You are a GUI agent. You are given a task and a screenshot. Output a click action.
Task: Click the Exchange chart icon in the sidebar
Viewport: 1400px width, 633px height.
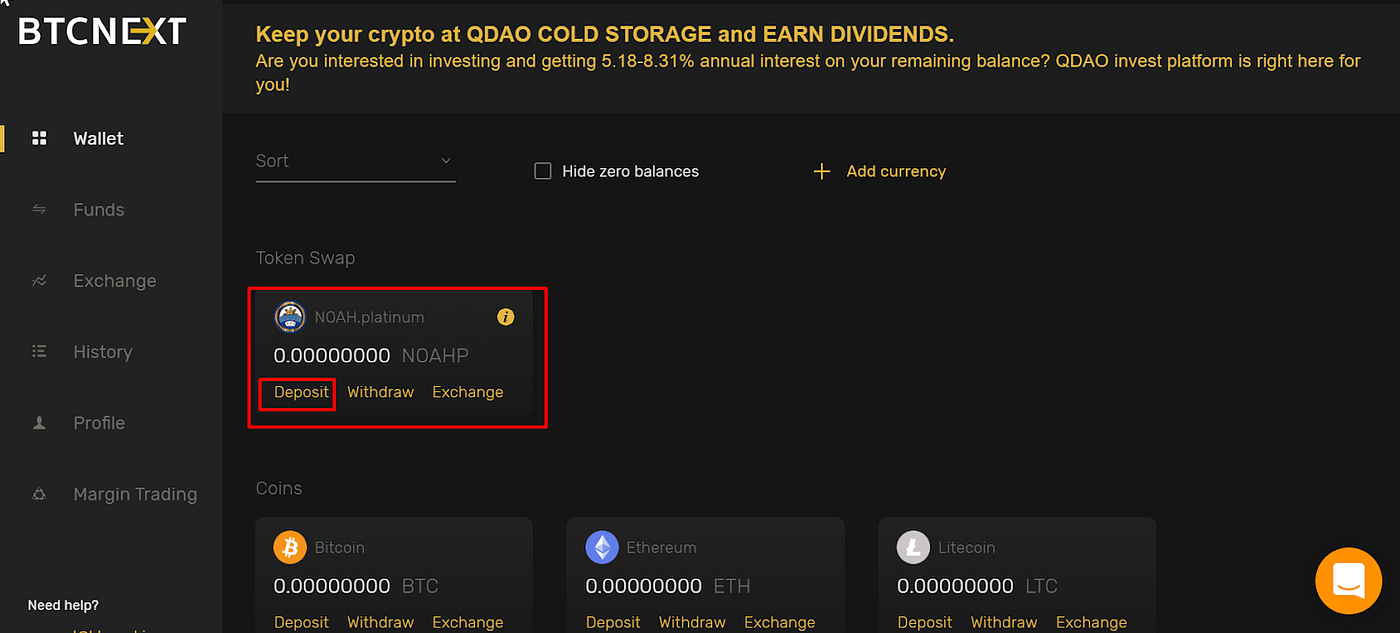coord(38,280)
